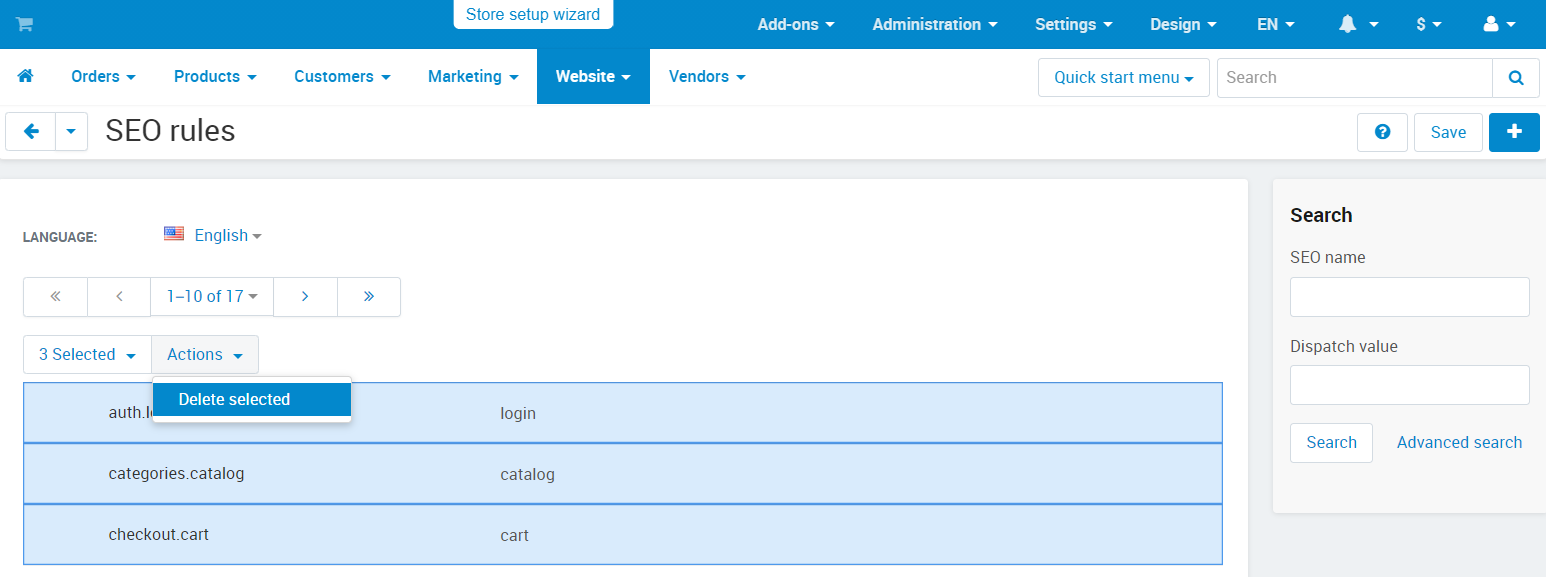Viewport: 1546px width, 577px height.
Task: Open the Vendors menu
Action: pyautogui.click(x=707, y=76)
